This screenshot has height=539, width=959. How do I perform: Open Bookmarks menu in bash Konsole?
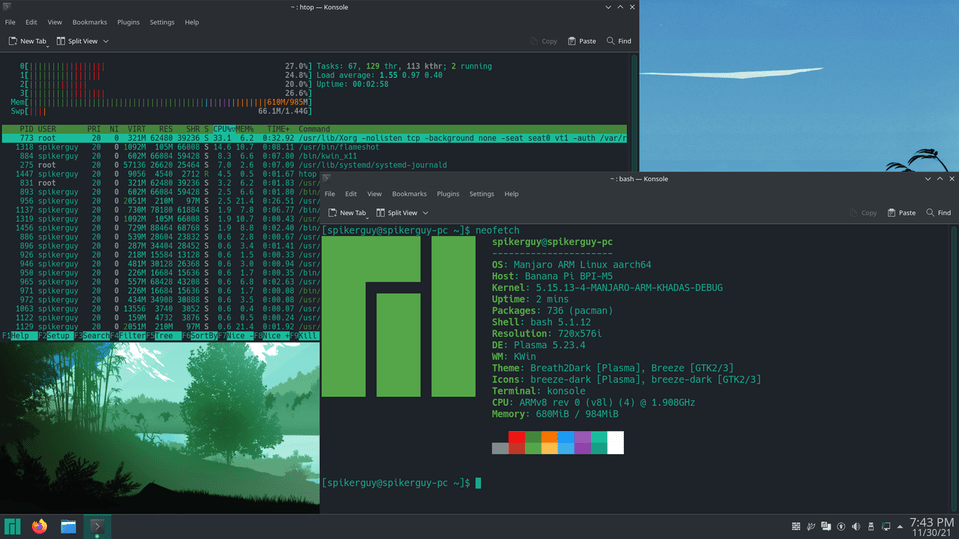pyautogui.click(x=409, y=194)
